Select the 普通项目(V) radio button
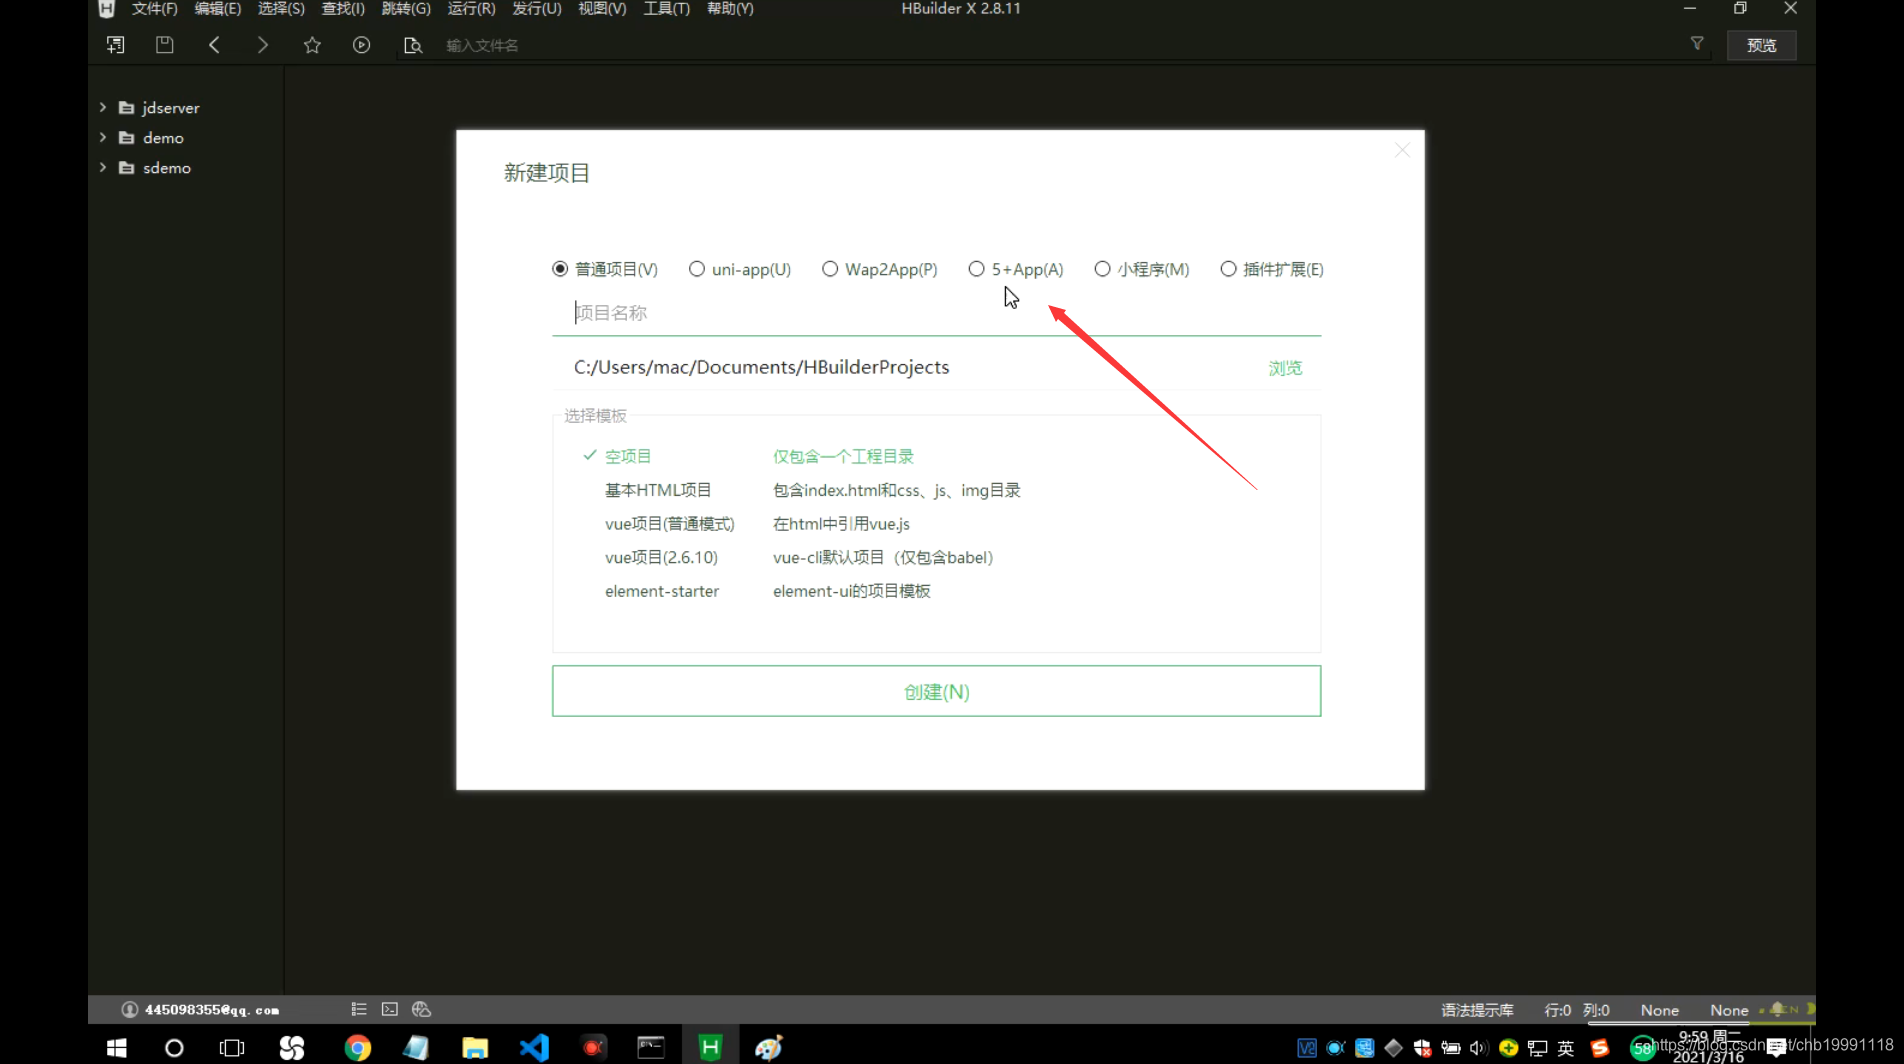The height and width of the screenshot is (1064, 1904). (x=560, y=269)
